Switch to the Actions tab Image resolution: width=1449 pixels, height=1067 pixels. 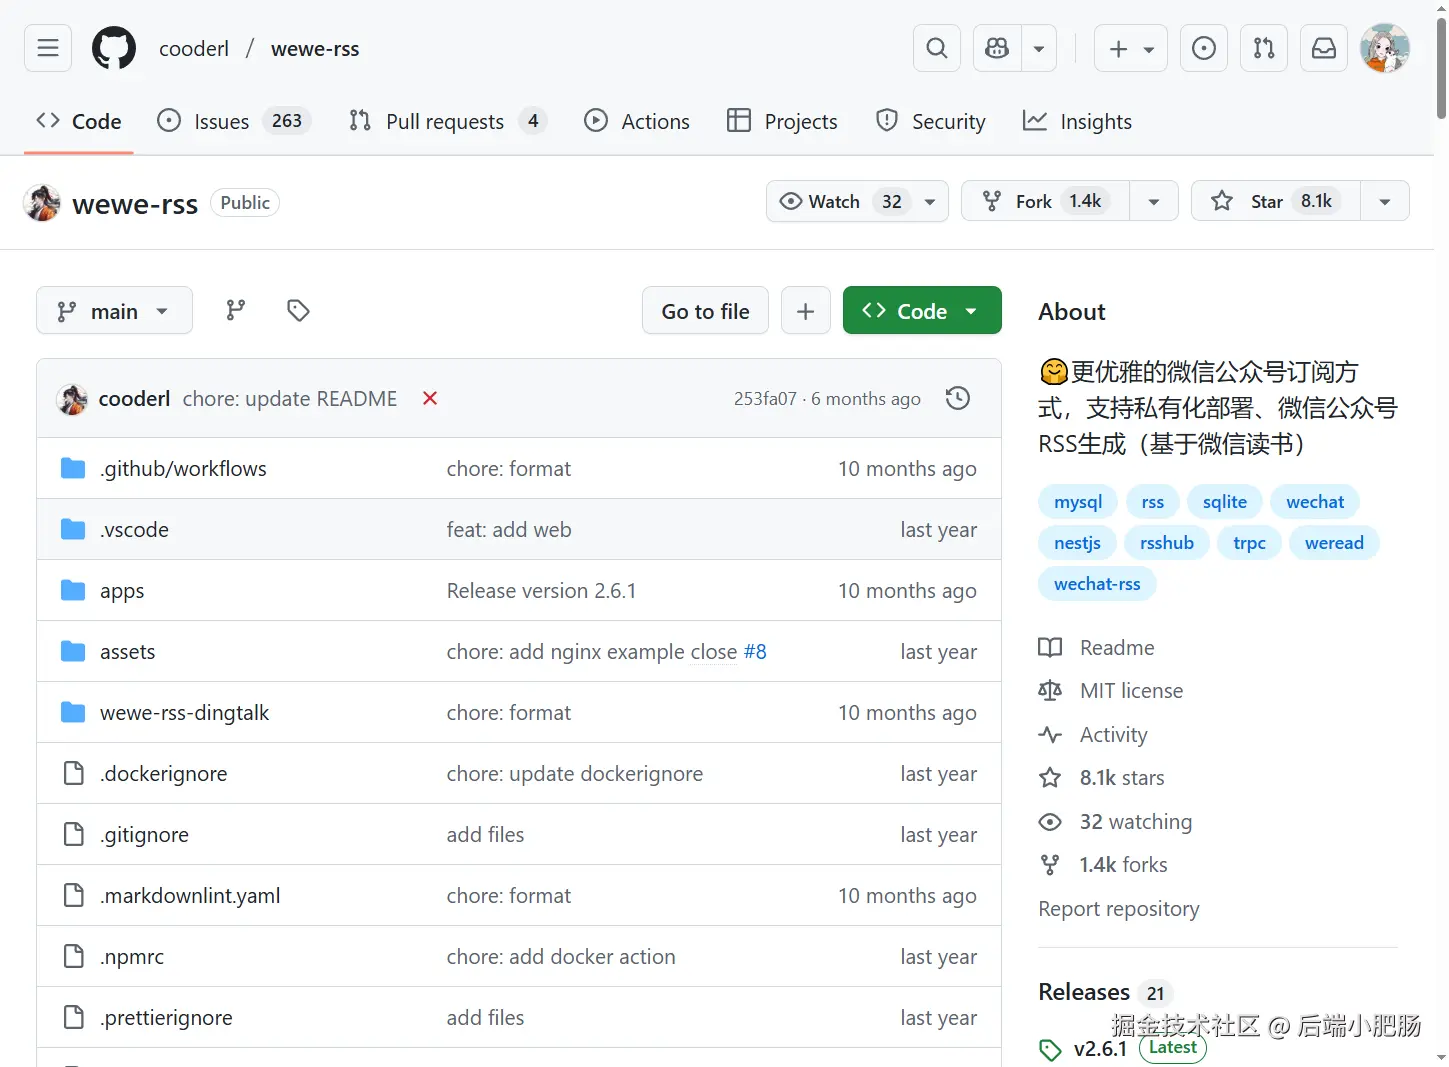(637, 121)
